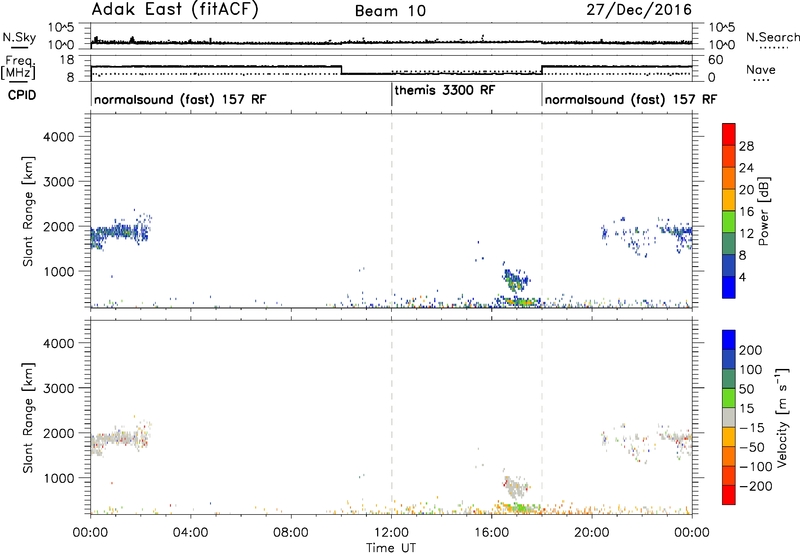The height and width of the screenshot is (554, 800).
Task: Click the 'normalsound (fast) 157 RF' label after themis
Action: pos(631,99)
